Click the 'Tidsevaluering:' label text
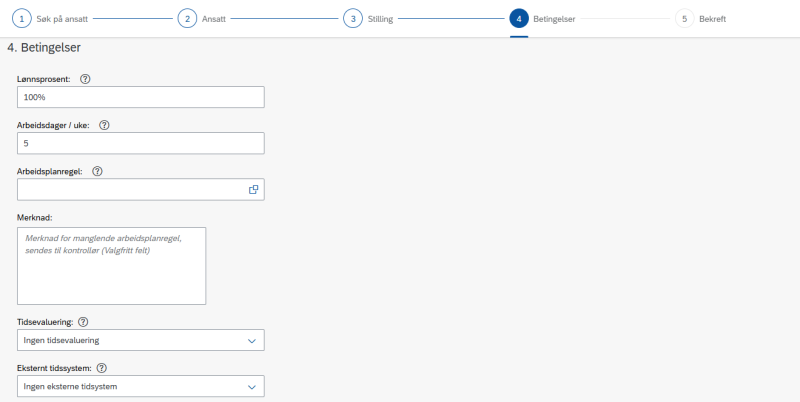 tap(45, 322)
